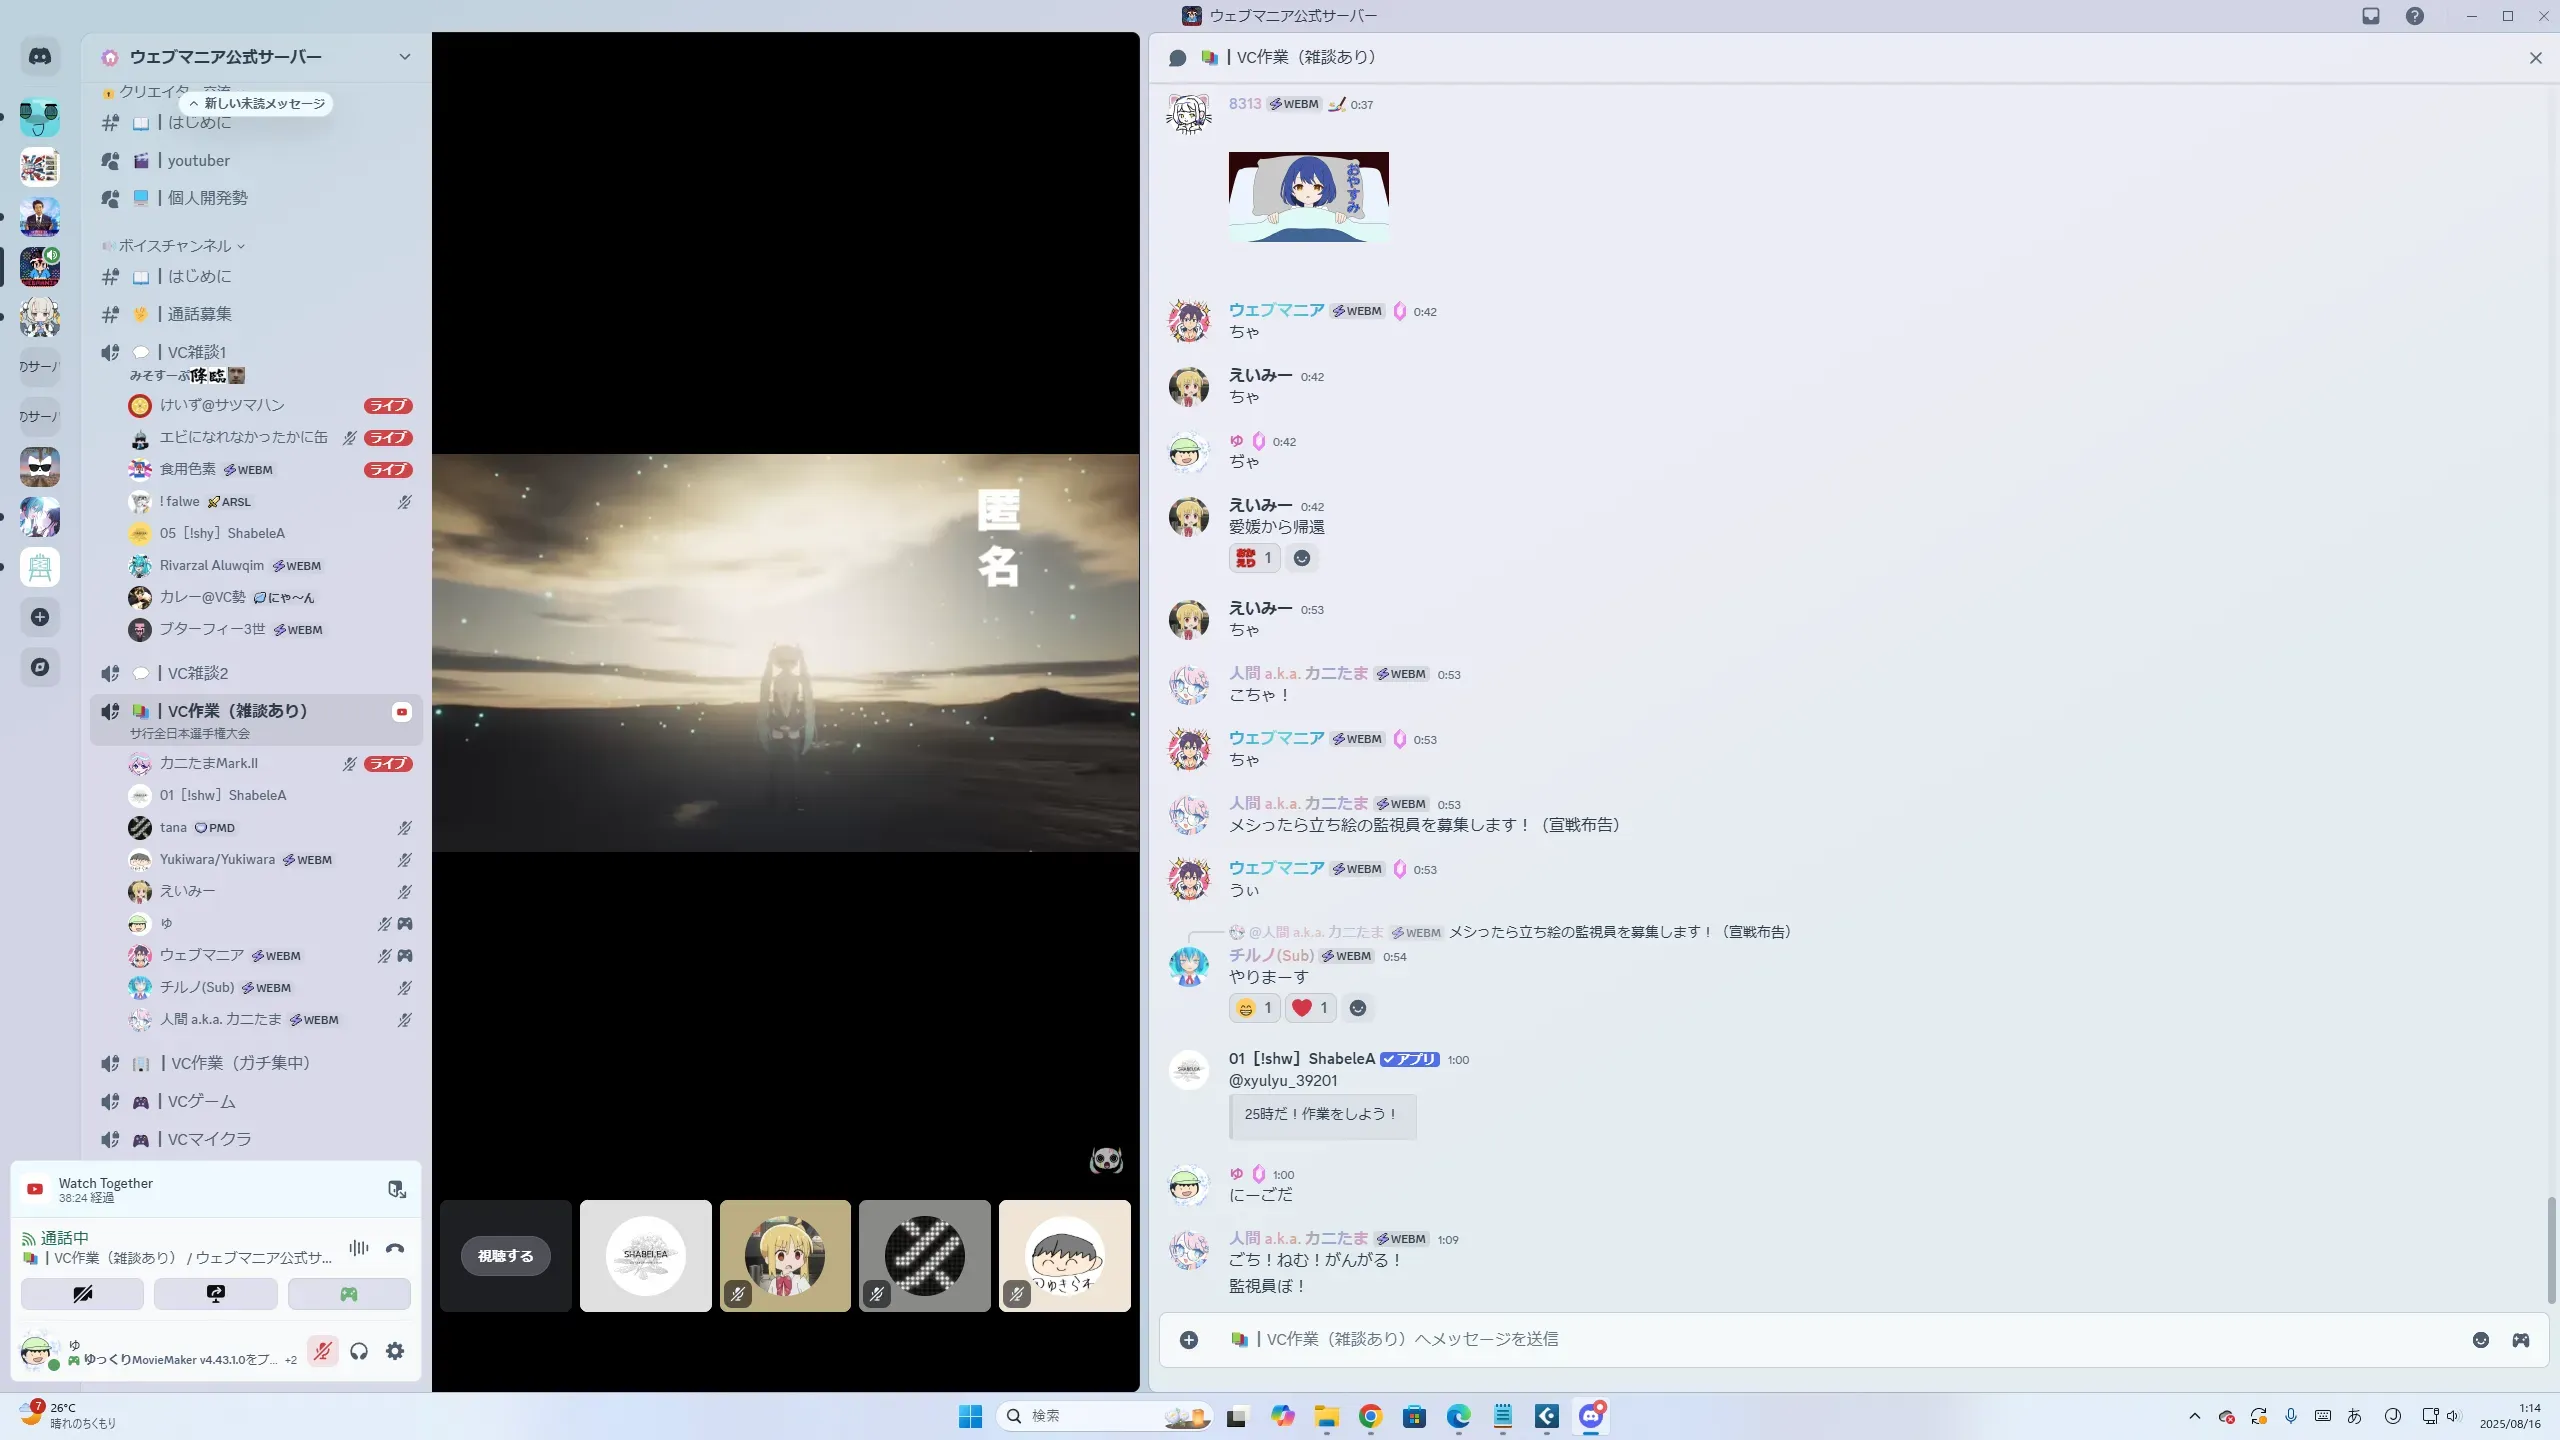Disconnect from the voice call
2560x1440 pixels.
[x=395, y=1248]
